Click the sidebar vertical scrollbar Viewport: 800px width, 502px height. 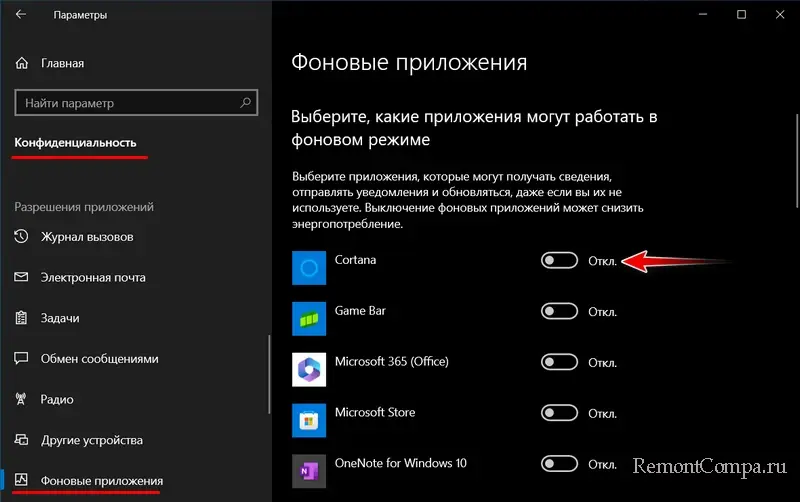click(269, 374)
